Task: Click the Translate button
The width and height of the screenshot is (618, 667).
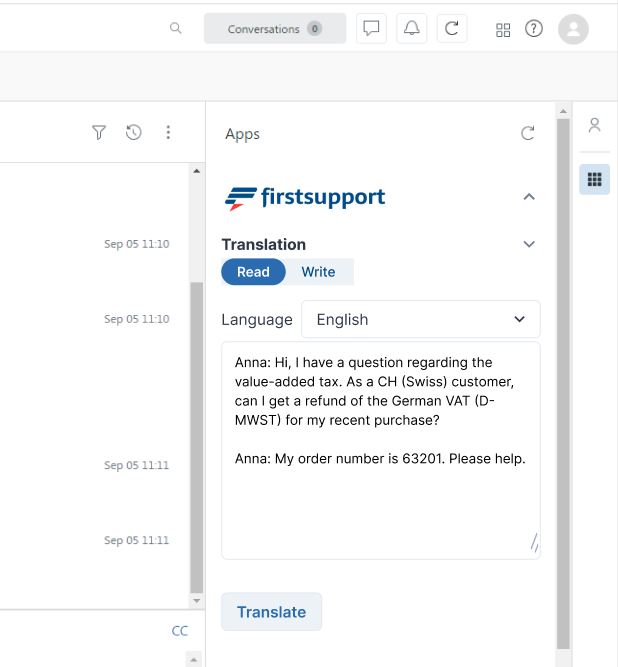Action: 271,612
